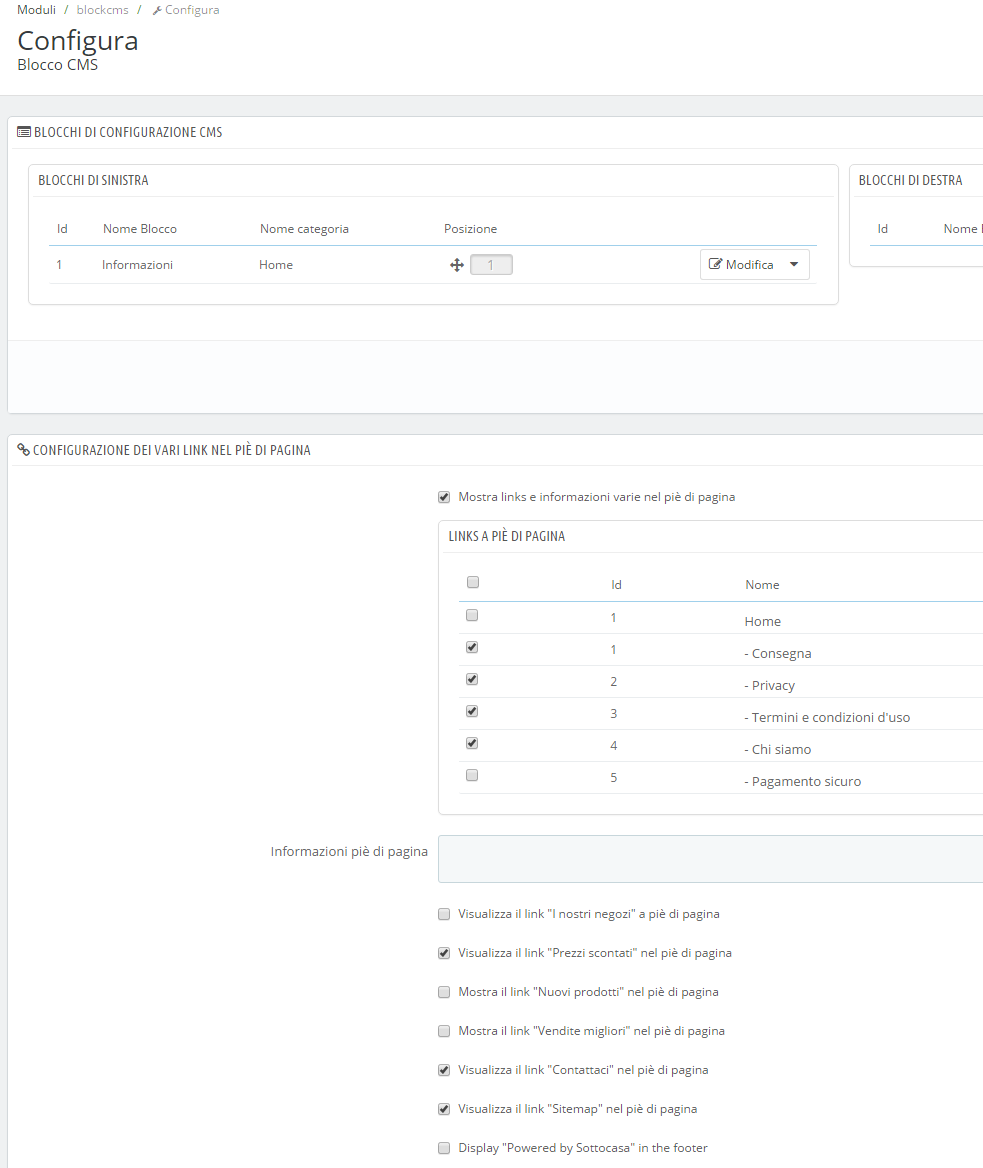Disable the "Sitemap" link checkbox
Screen dimensions: 983x1168
444,1109
